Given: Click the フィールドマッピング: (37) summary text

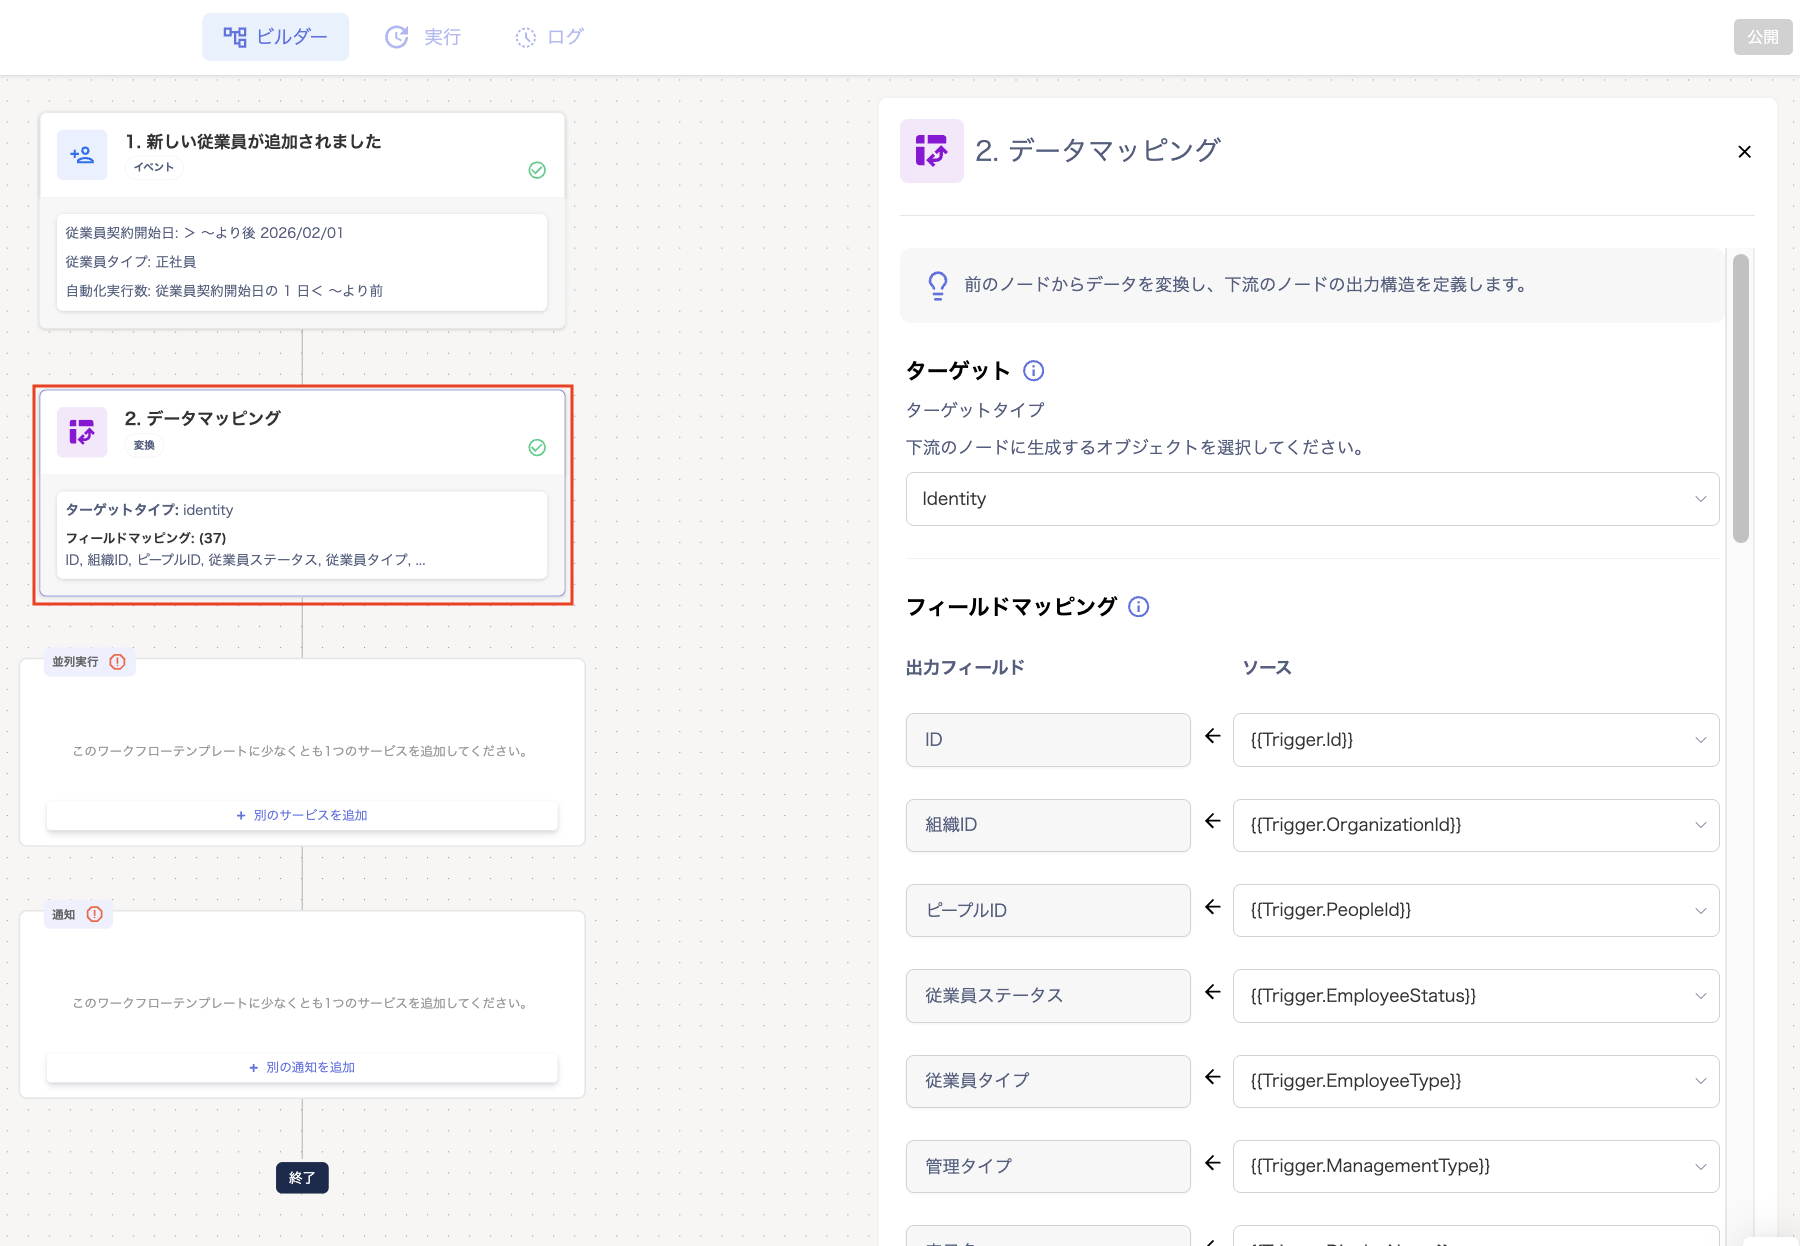Looking at the screenshot, I should click(x=146, y=538).
